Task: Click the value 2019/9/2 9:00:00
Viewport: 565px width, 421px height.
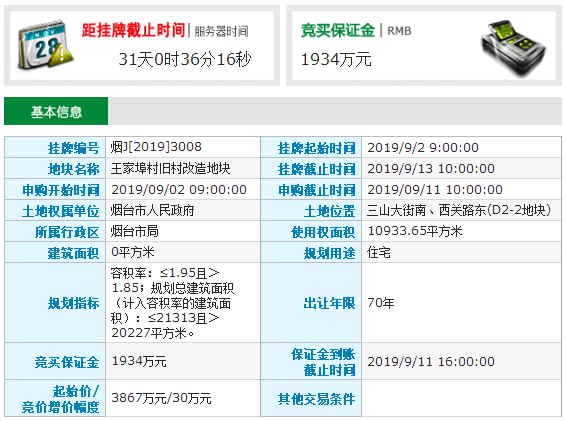Action: (423, 148)
